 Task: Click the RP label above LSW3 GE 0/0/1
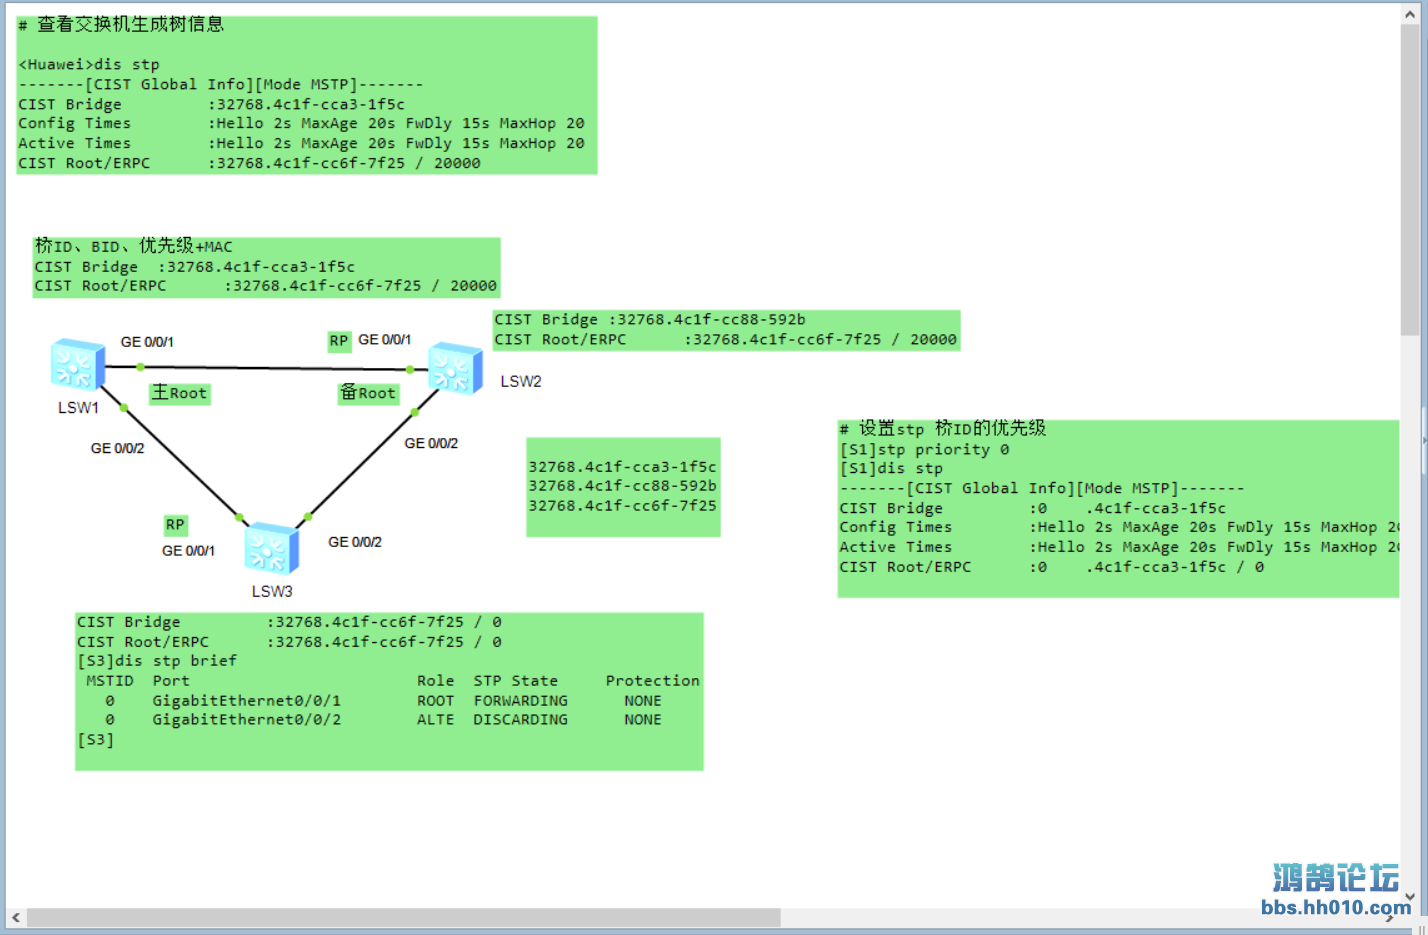(175, 525)
